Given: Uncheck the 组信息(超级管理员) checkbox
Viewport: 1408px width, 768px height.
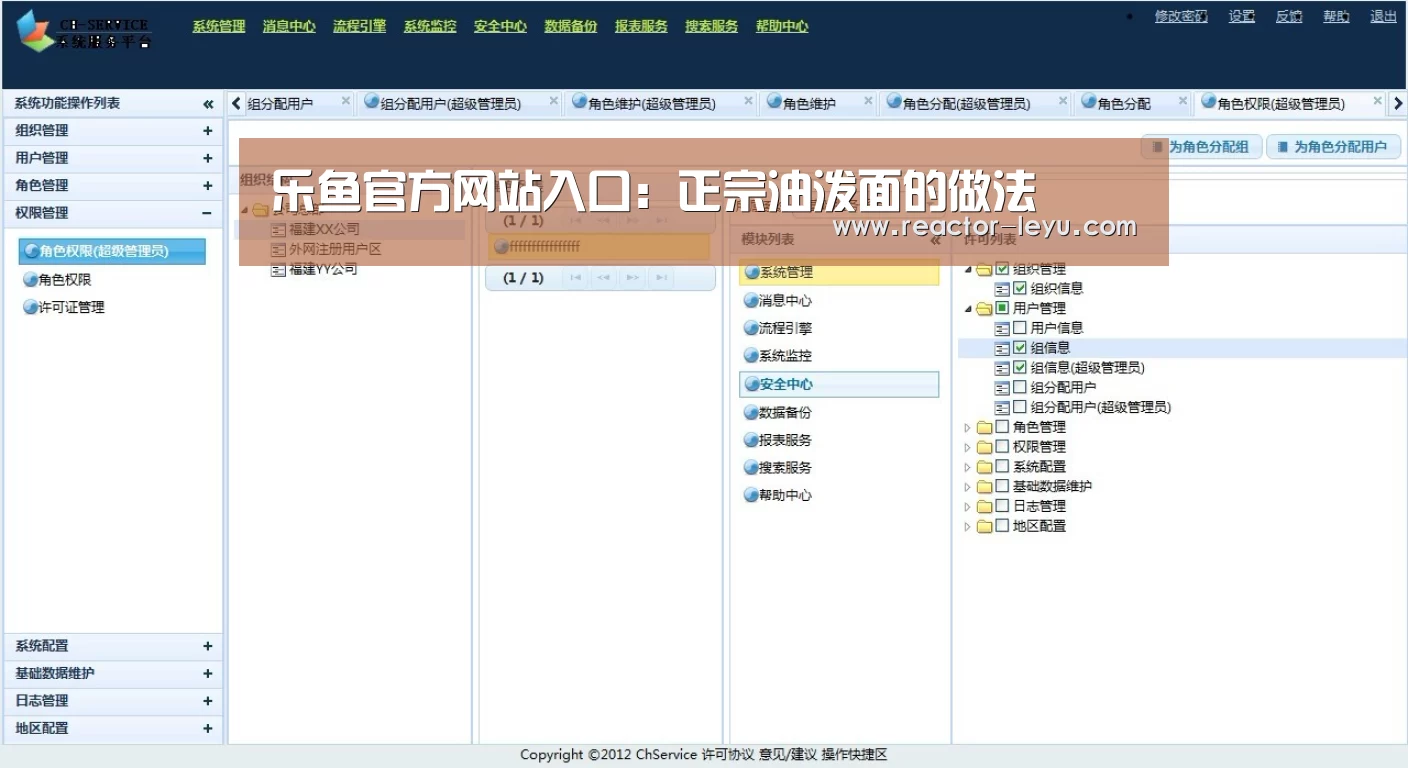Looking at the screenshot, I should pyautogui.click(x=1020, y=367).
